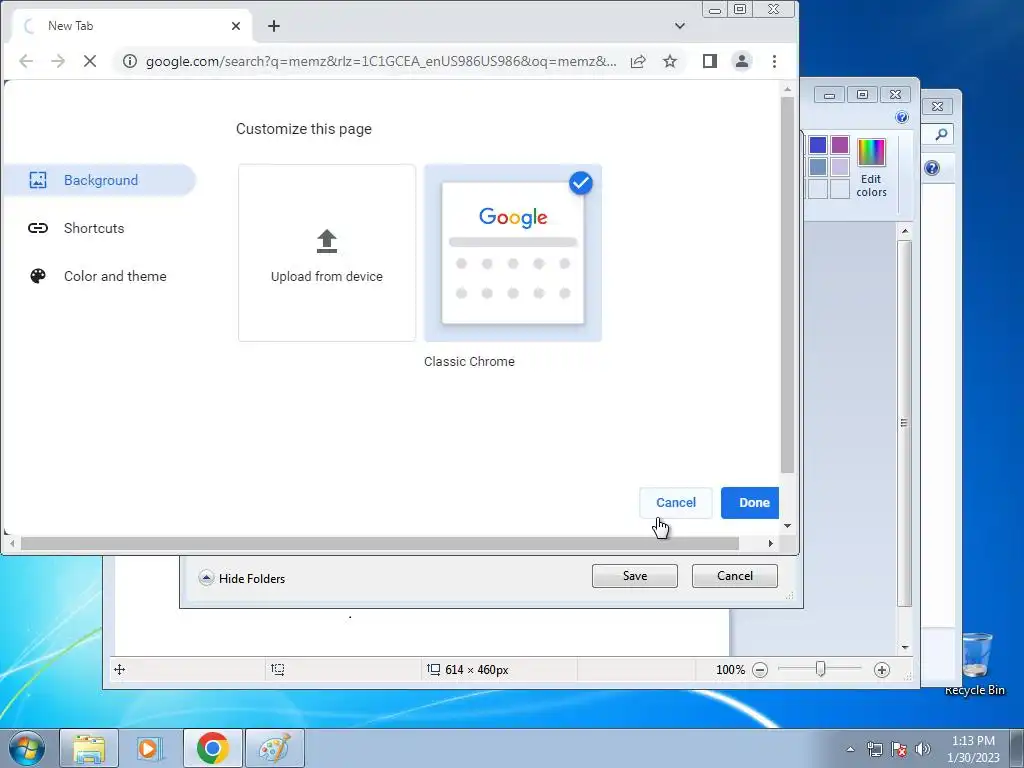The image size is (1024, 768).
Task: View site information icon
Action: pos(130,61)
